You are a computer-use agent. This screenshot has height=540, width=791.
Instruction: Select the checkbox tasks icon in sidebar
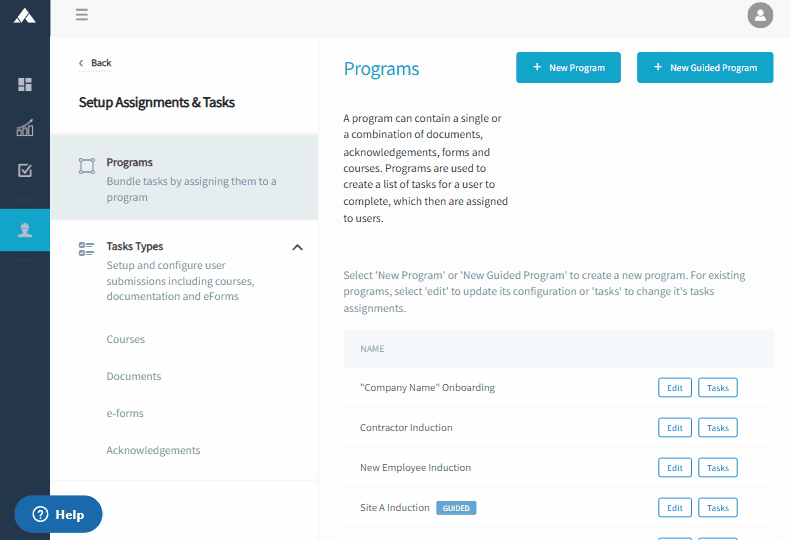click(x=25, y=171)
